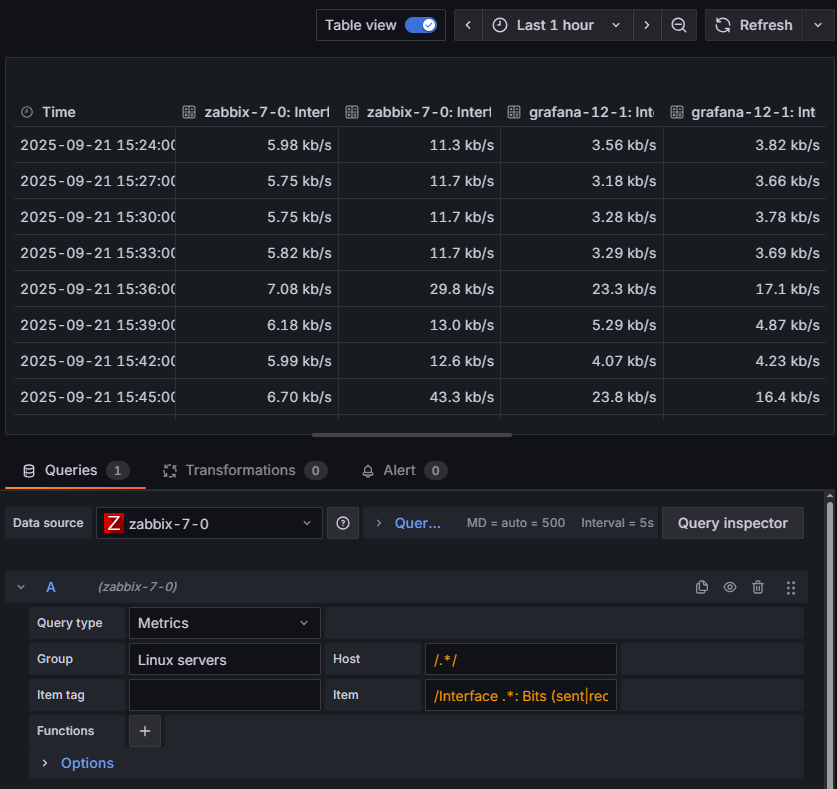Click the Query inspector button

pos(732,523)
